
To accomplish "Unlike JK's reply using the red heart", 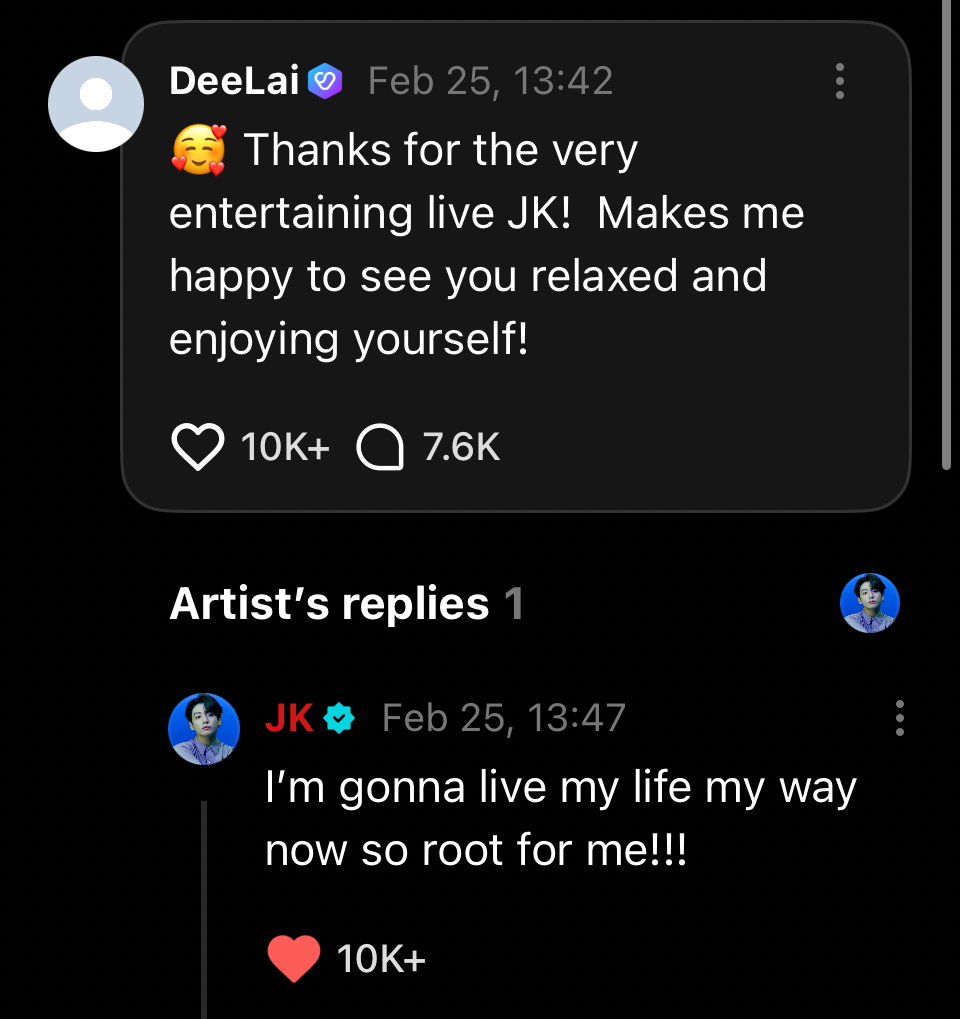I will [x=294, y=959].
